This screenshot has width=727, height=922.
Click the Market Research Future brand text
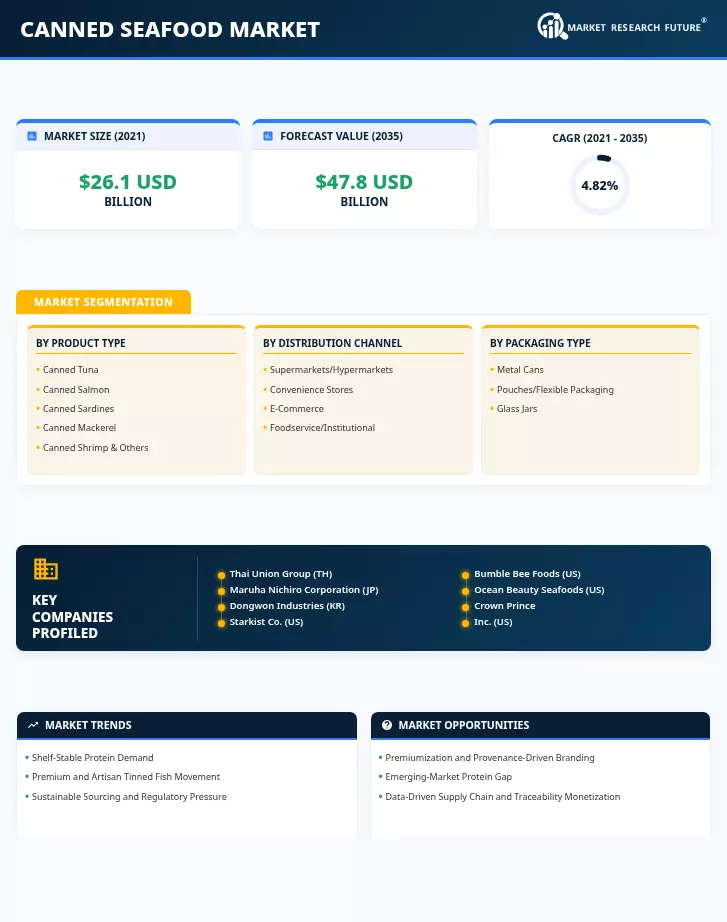tap(634, 28)
